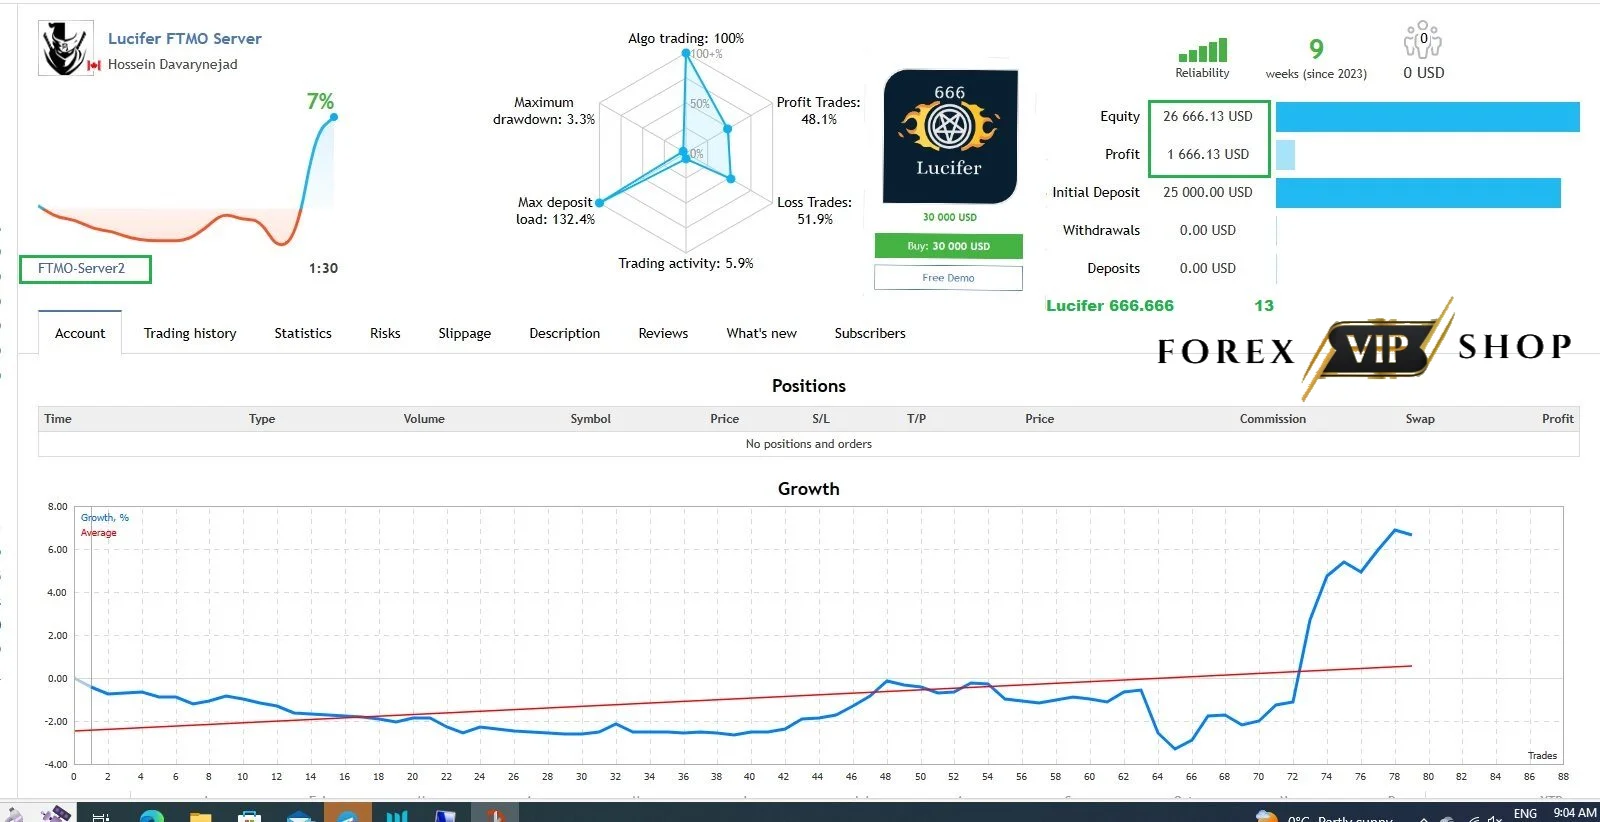Click the S/L column header

(821, 419)
